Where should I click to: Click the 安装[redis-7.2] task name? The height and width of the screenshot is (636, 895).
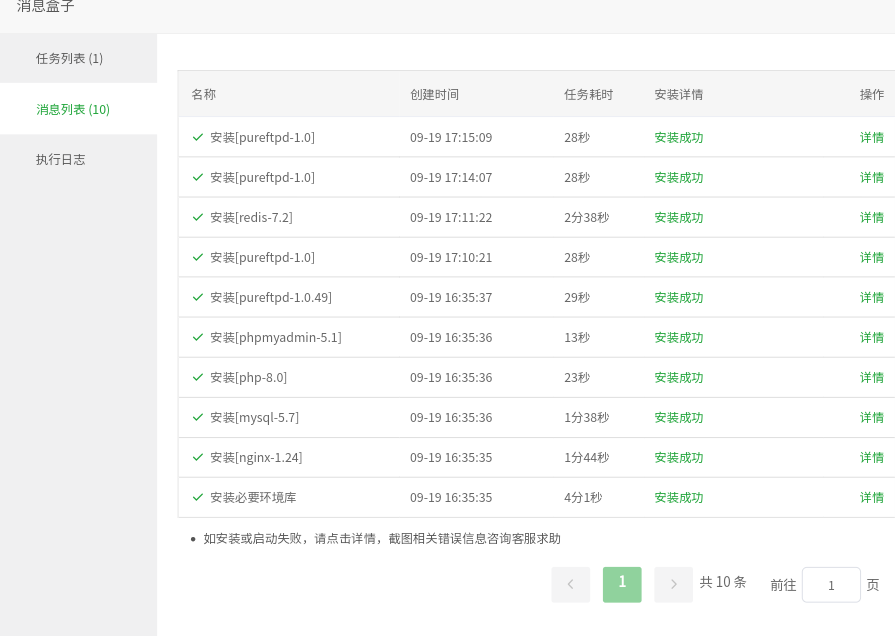point(251,218)
